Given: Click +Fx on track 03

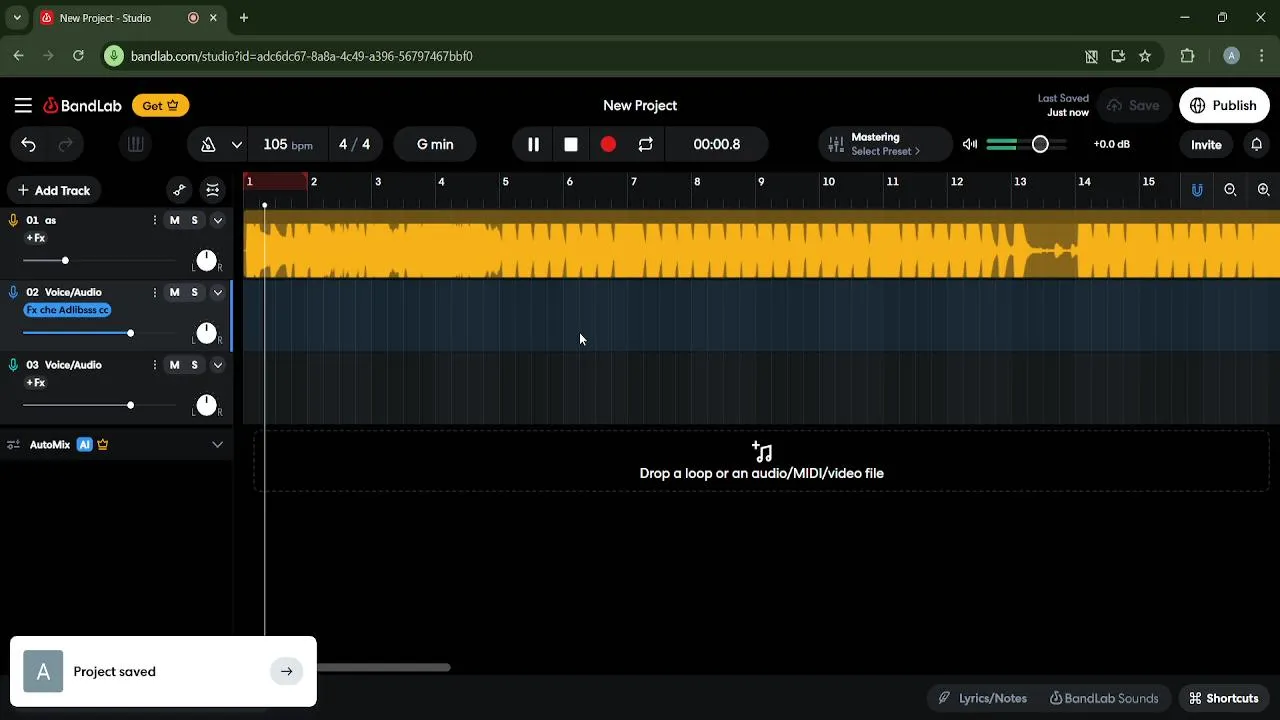Looking at the screenshot, I should (x=36, y=383).
